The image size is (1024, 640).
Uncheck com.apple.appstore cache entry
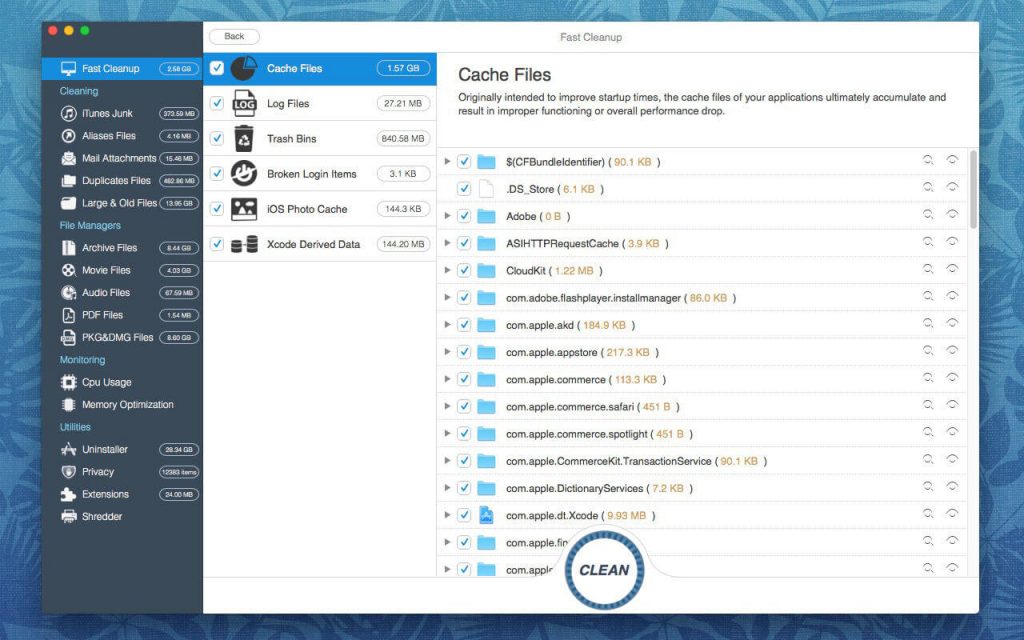(464, 351)
